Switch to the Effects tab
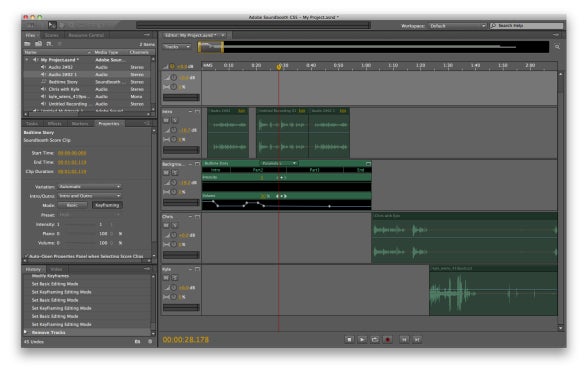Viewport: 586px width, 373px height. [x=55, y=123]
